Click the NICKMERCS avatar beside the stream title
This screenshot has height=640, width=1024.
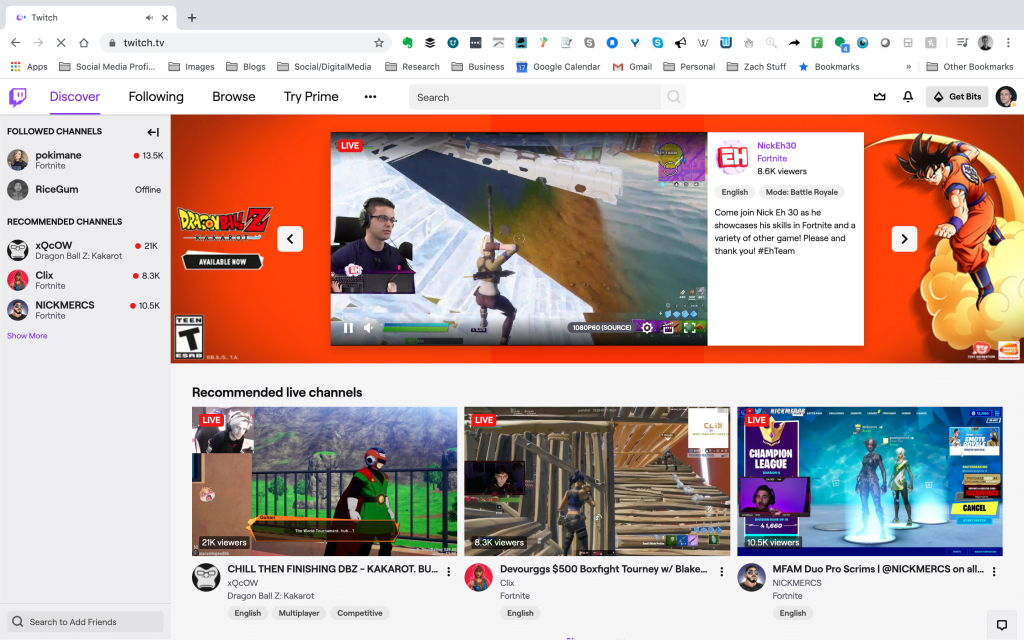click(x=751, y=577)
